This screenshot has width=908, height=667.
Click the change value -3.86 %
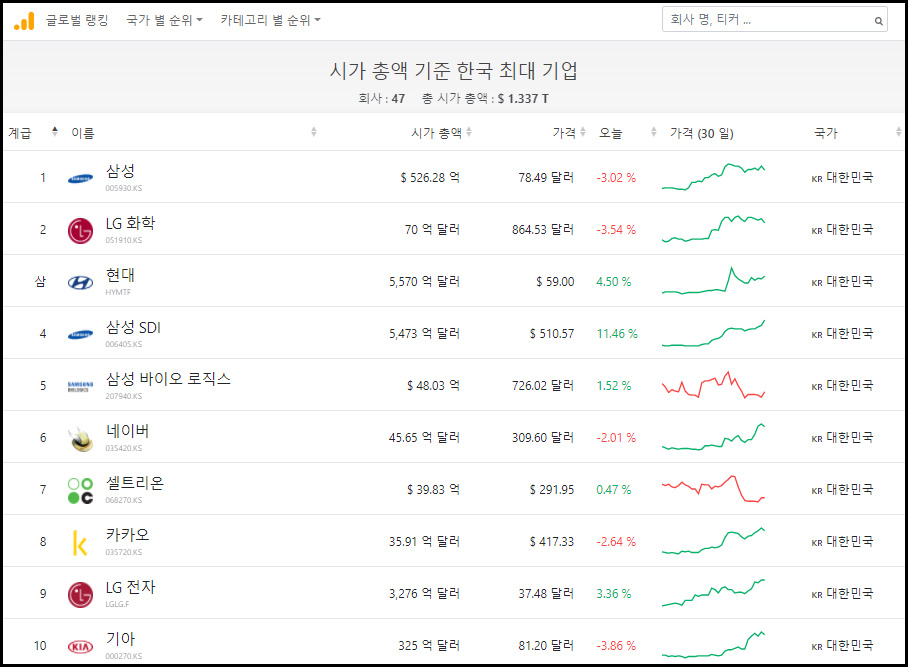616,646
